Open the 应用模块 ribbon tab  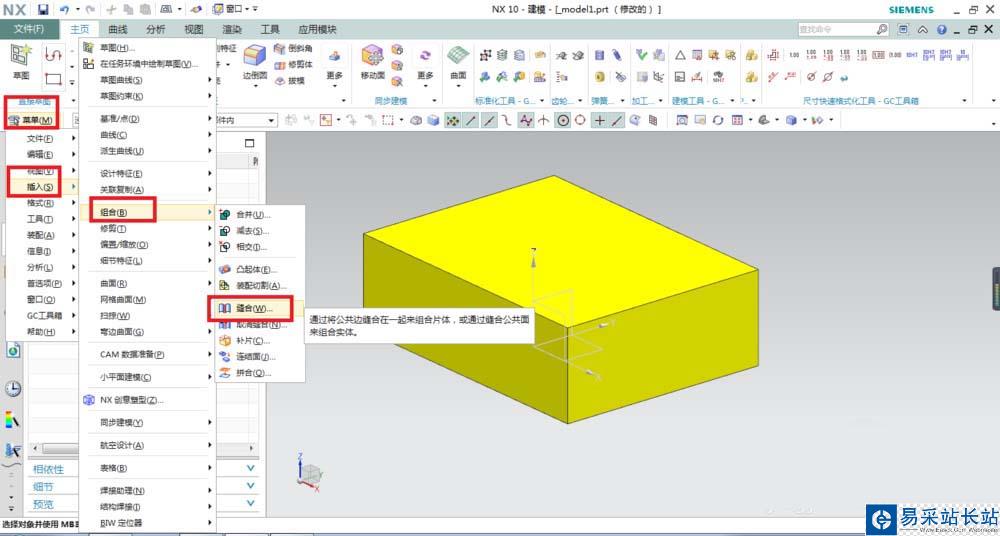tap(317, 29)
